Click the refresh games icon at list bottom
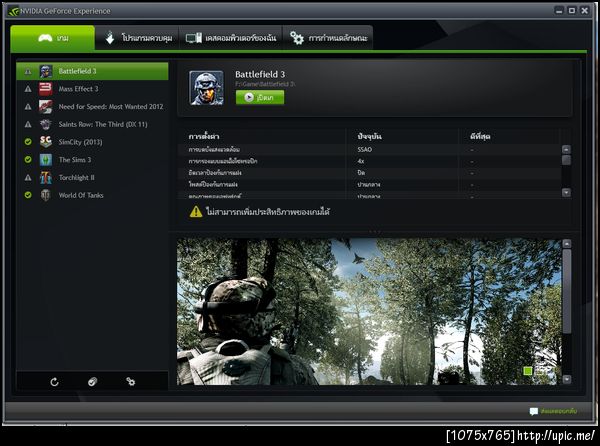 click(54, 382)
